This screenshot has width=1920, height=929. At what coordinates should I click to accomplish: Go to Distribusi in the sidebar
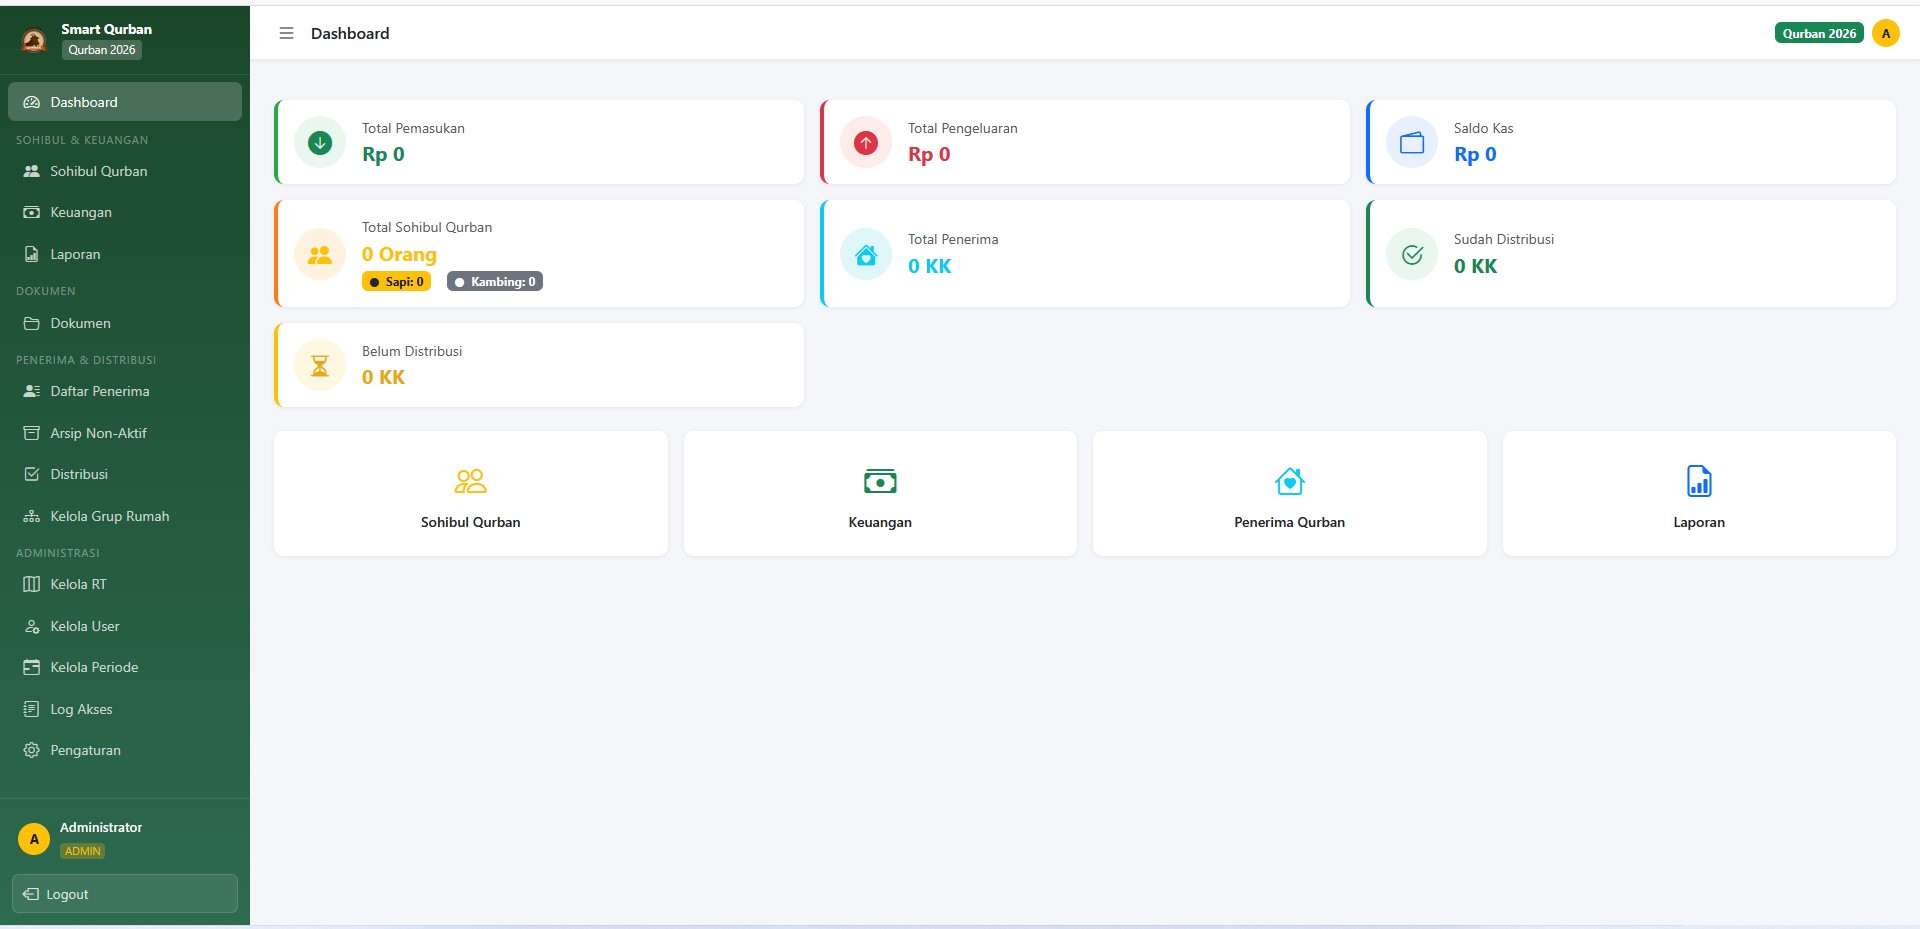click(x=125, y=474)
